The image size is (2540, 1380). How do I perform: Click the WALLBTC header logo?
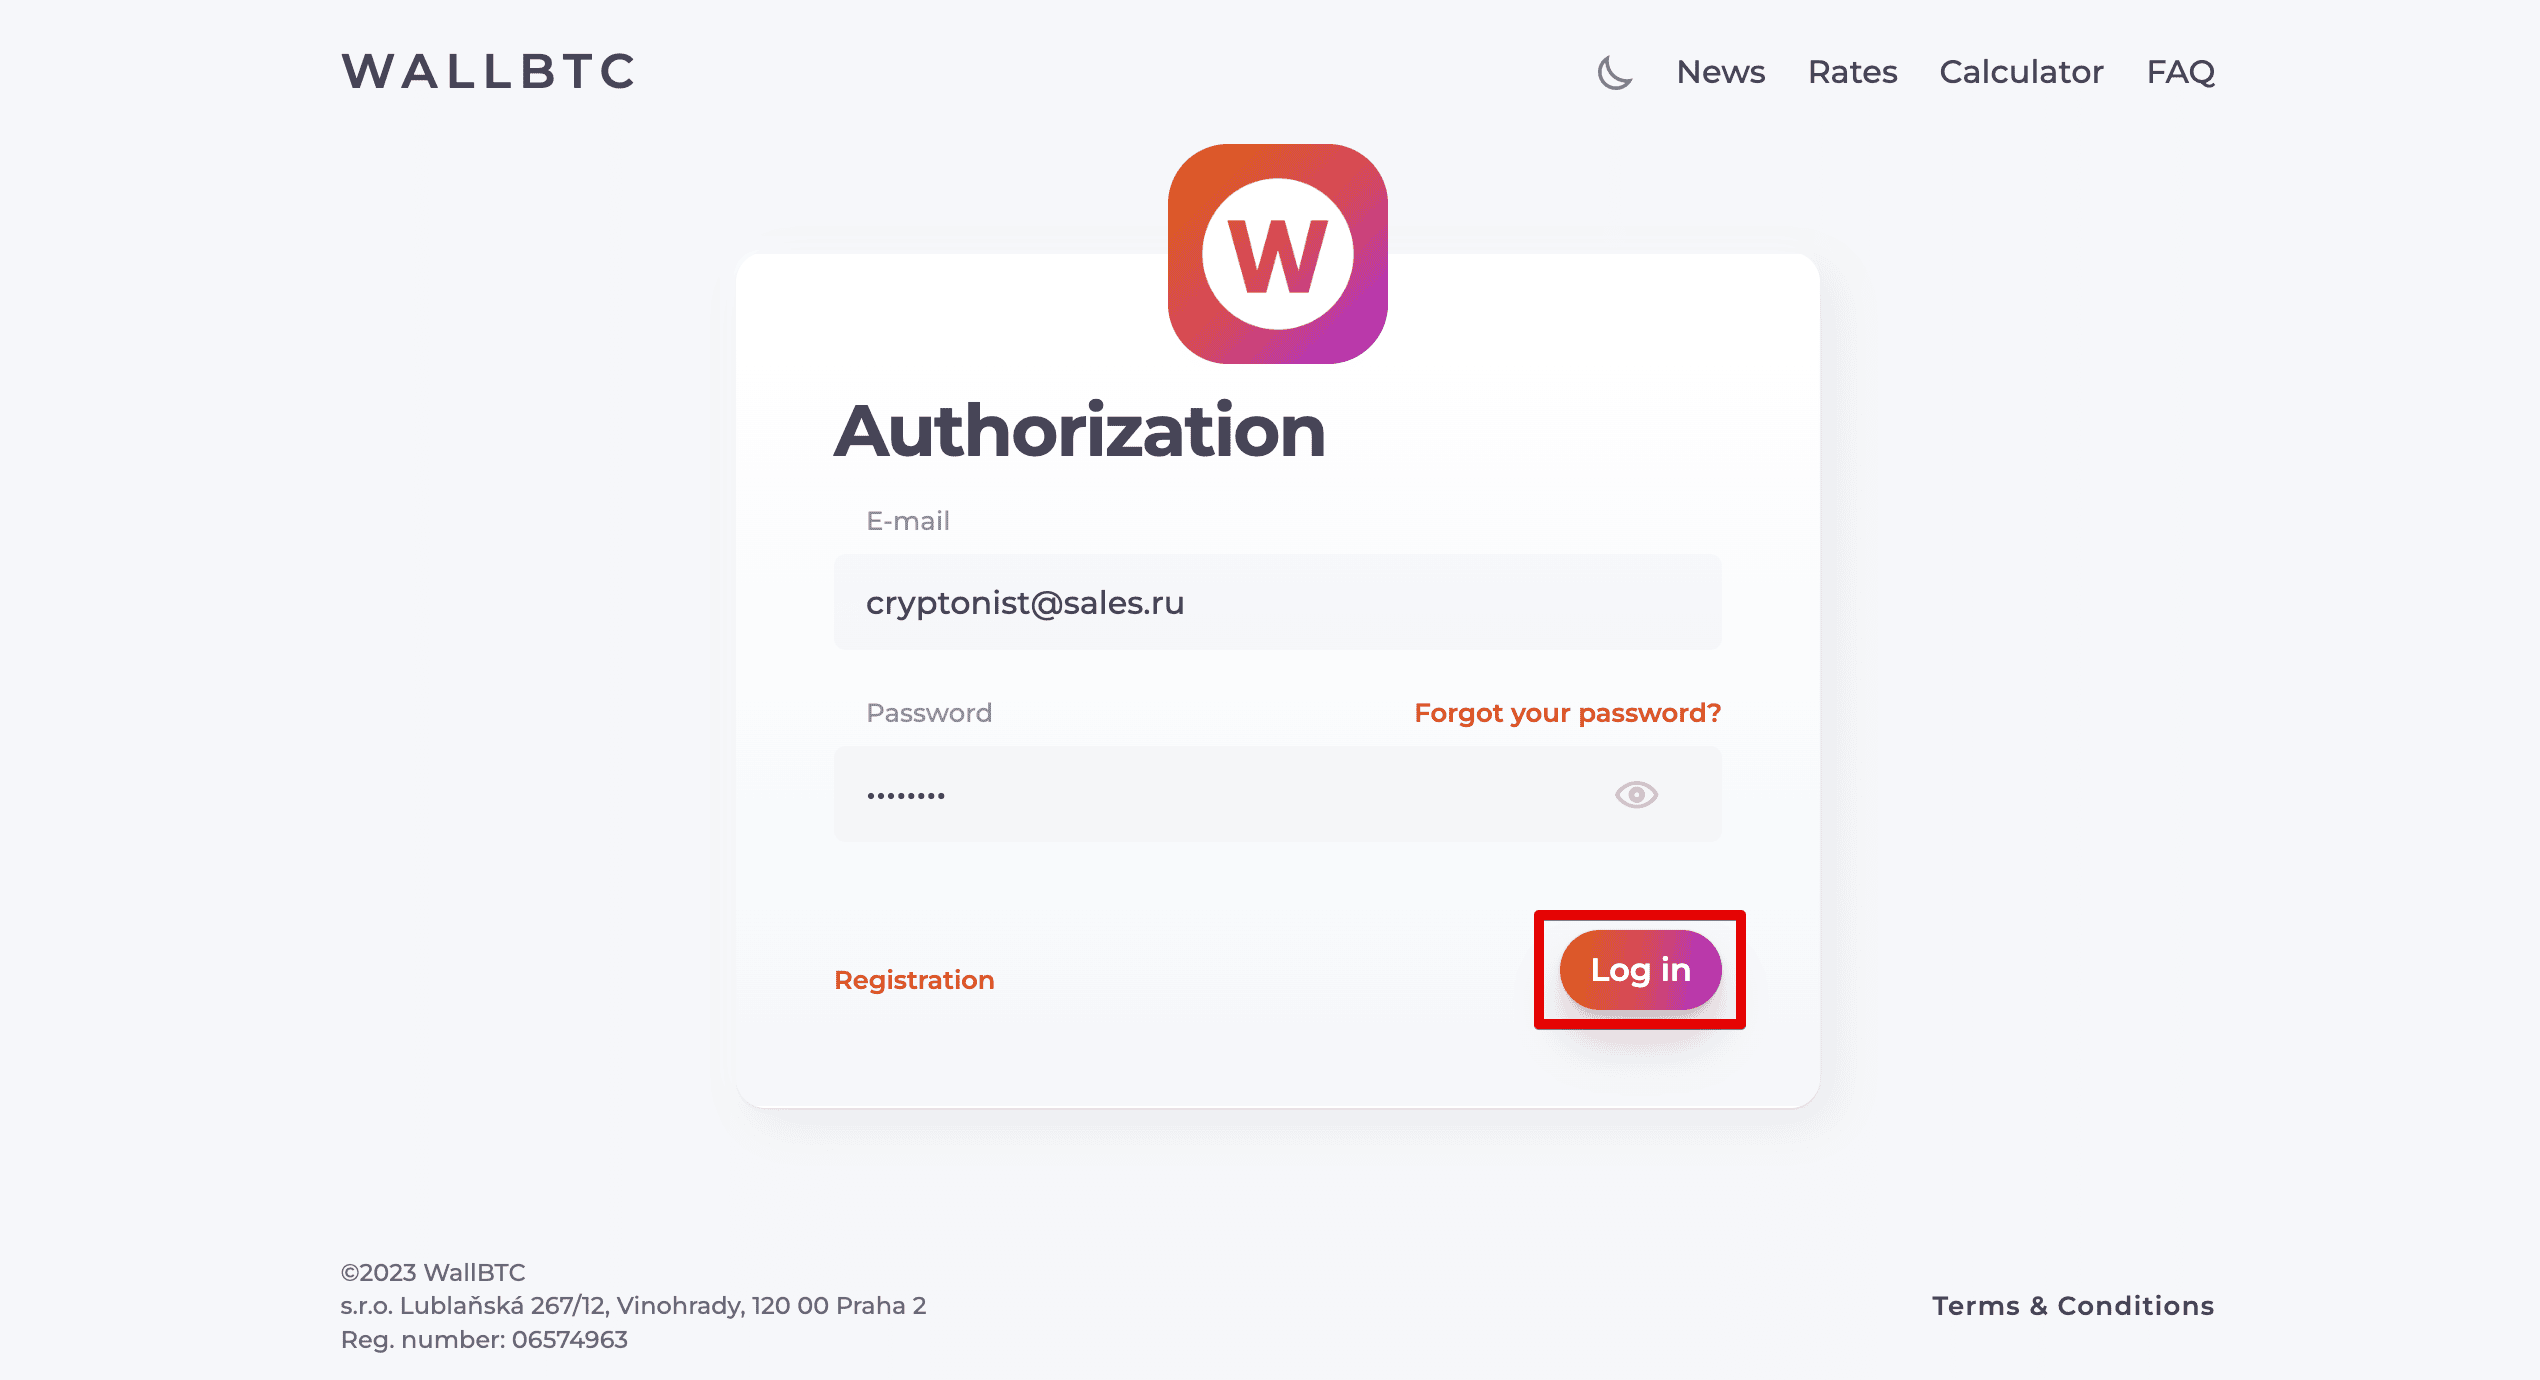point(488,72)
